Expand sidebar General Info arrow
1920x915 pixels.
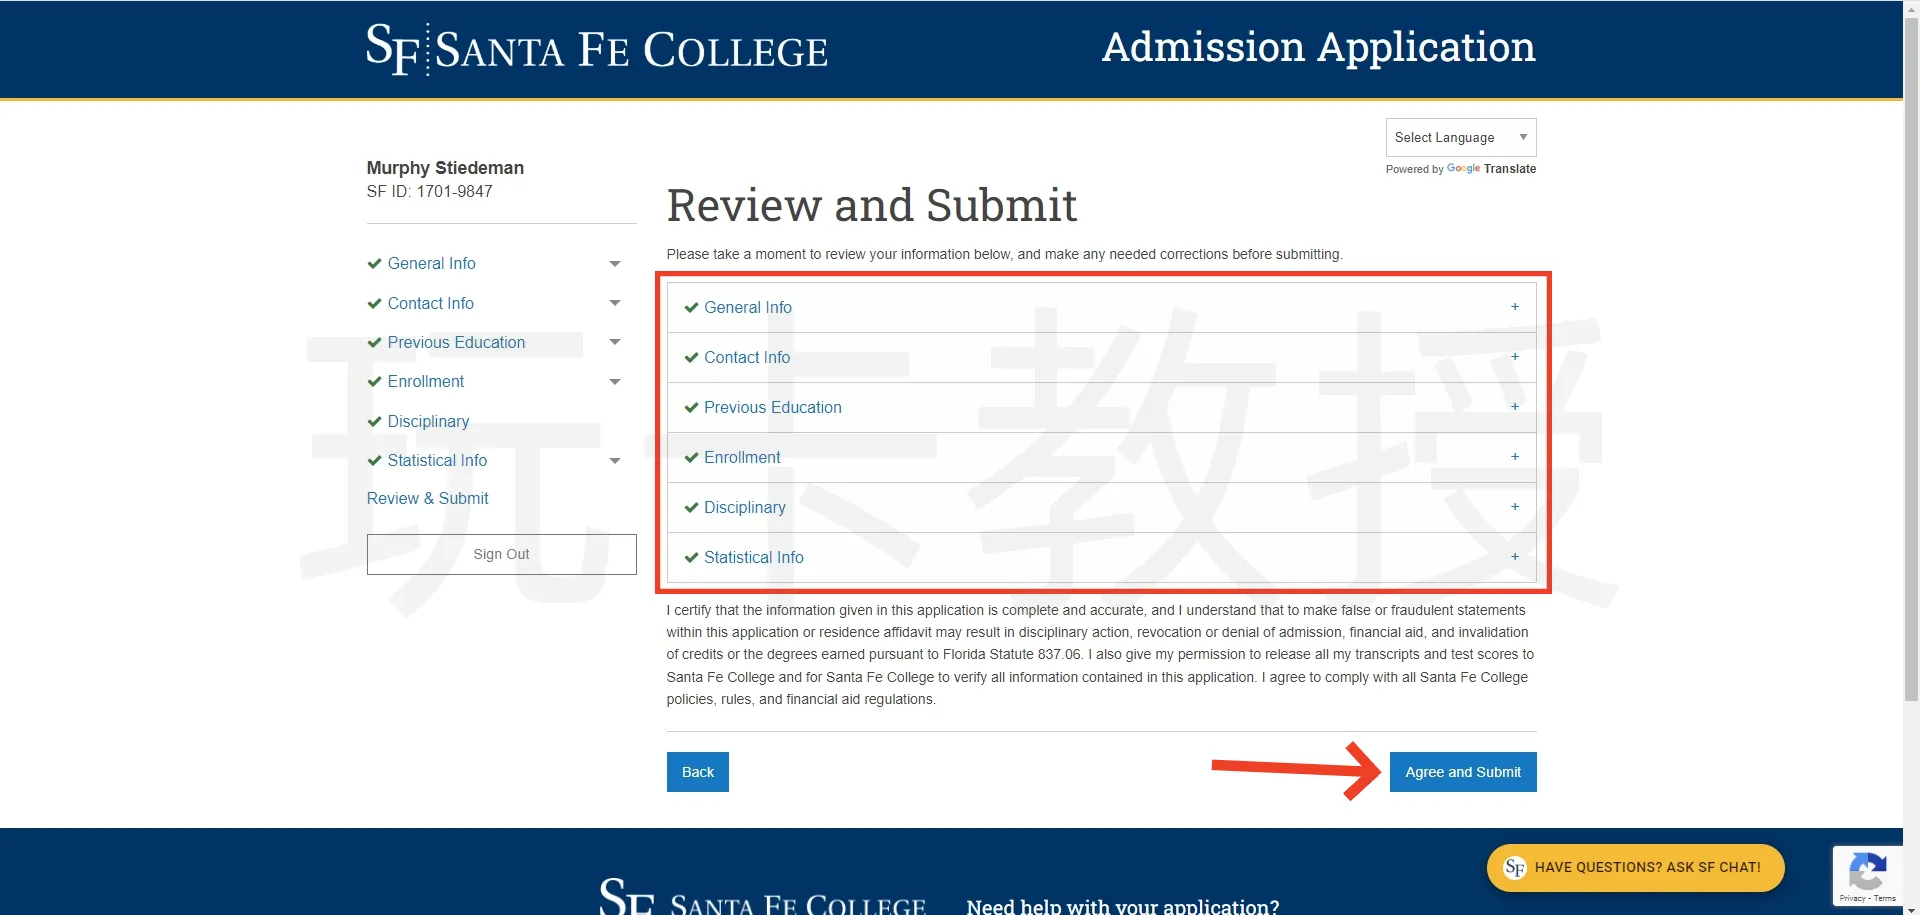click(615, 264)
